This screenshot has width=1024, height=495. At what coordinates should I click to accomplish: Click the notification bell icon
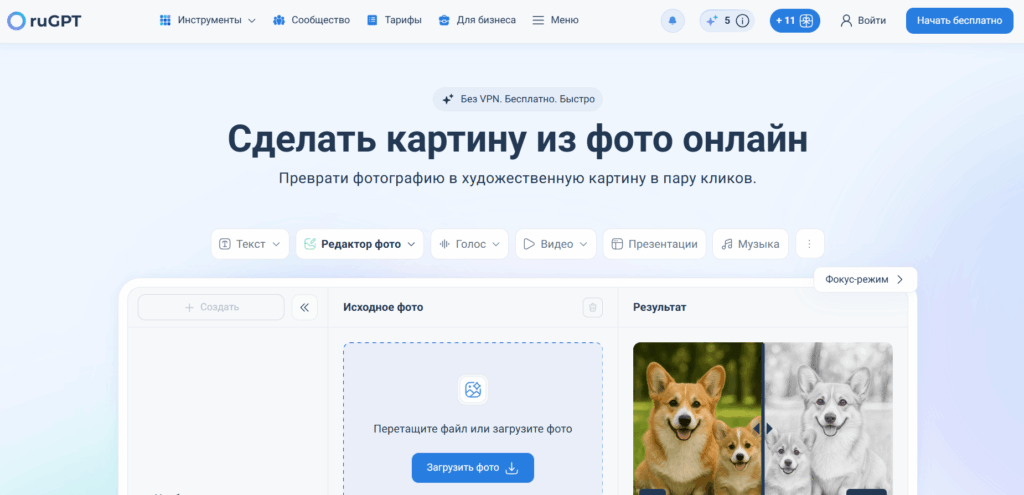pyautogui.click(x=672, y=21)
